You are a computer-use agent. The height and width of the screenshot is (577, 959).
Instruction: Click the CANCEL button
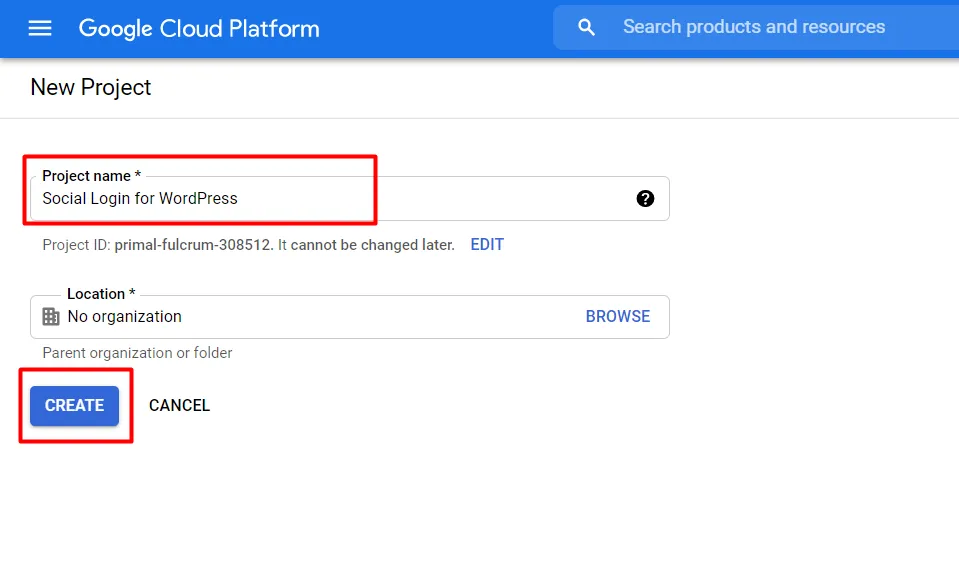[x=179, y=406]
